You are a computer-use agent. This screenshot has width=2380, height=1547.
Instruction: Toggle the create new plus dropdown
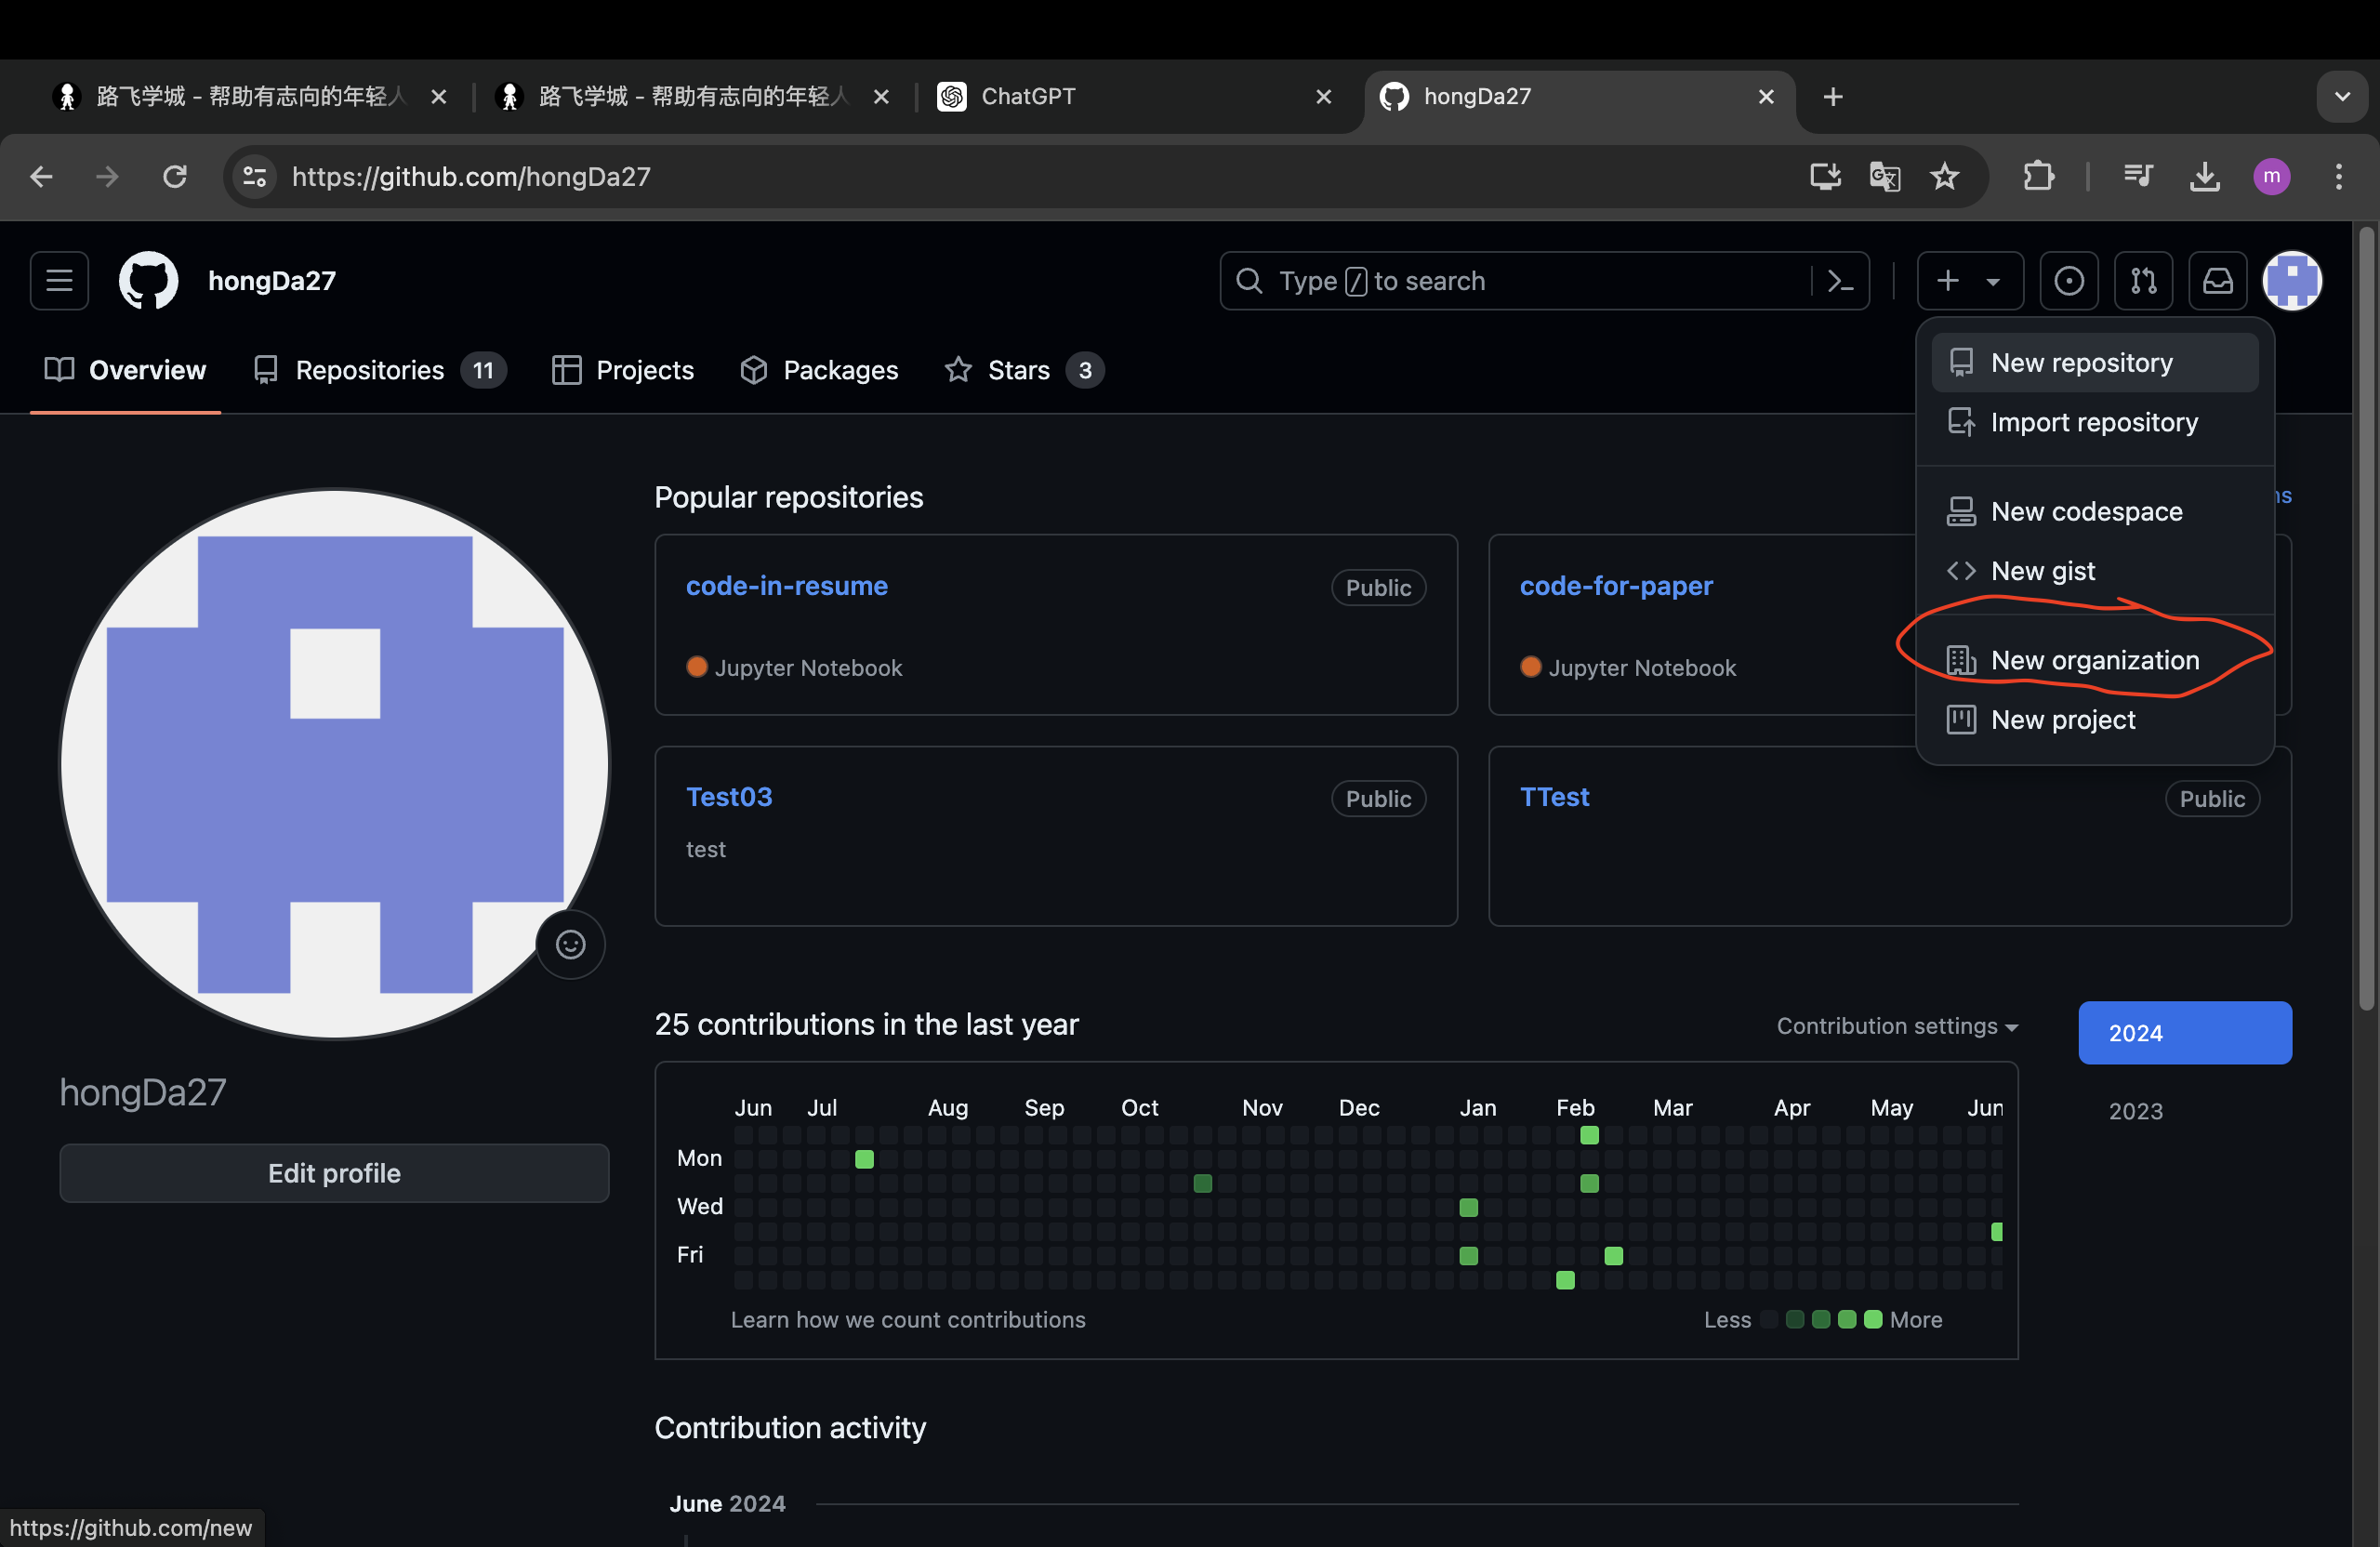(1970, 281)
